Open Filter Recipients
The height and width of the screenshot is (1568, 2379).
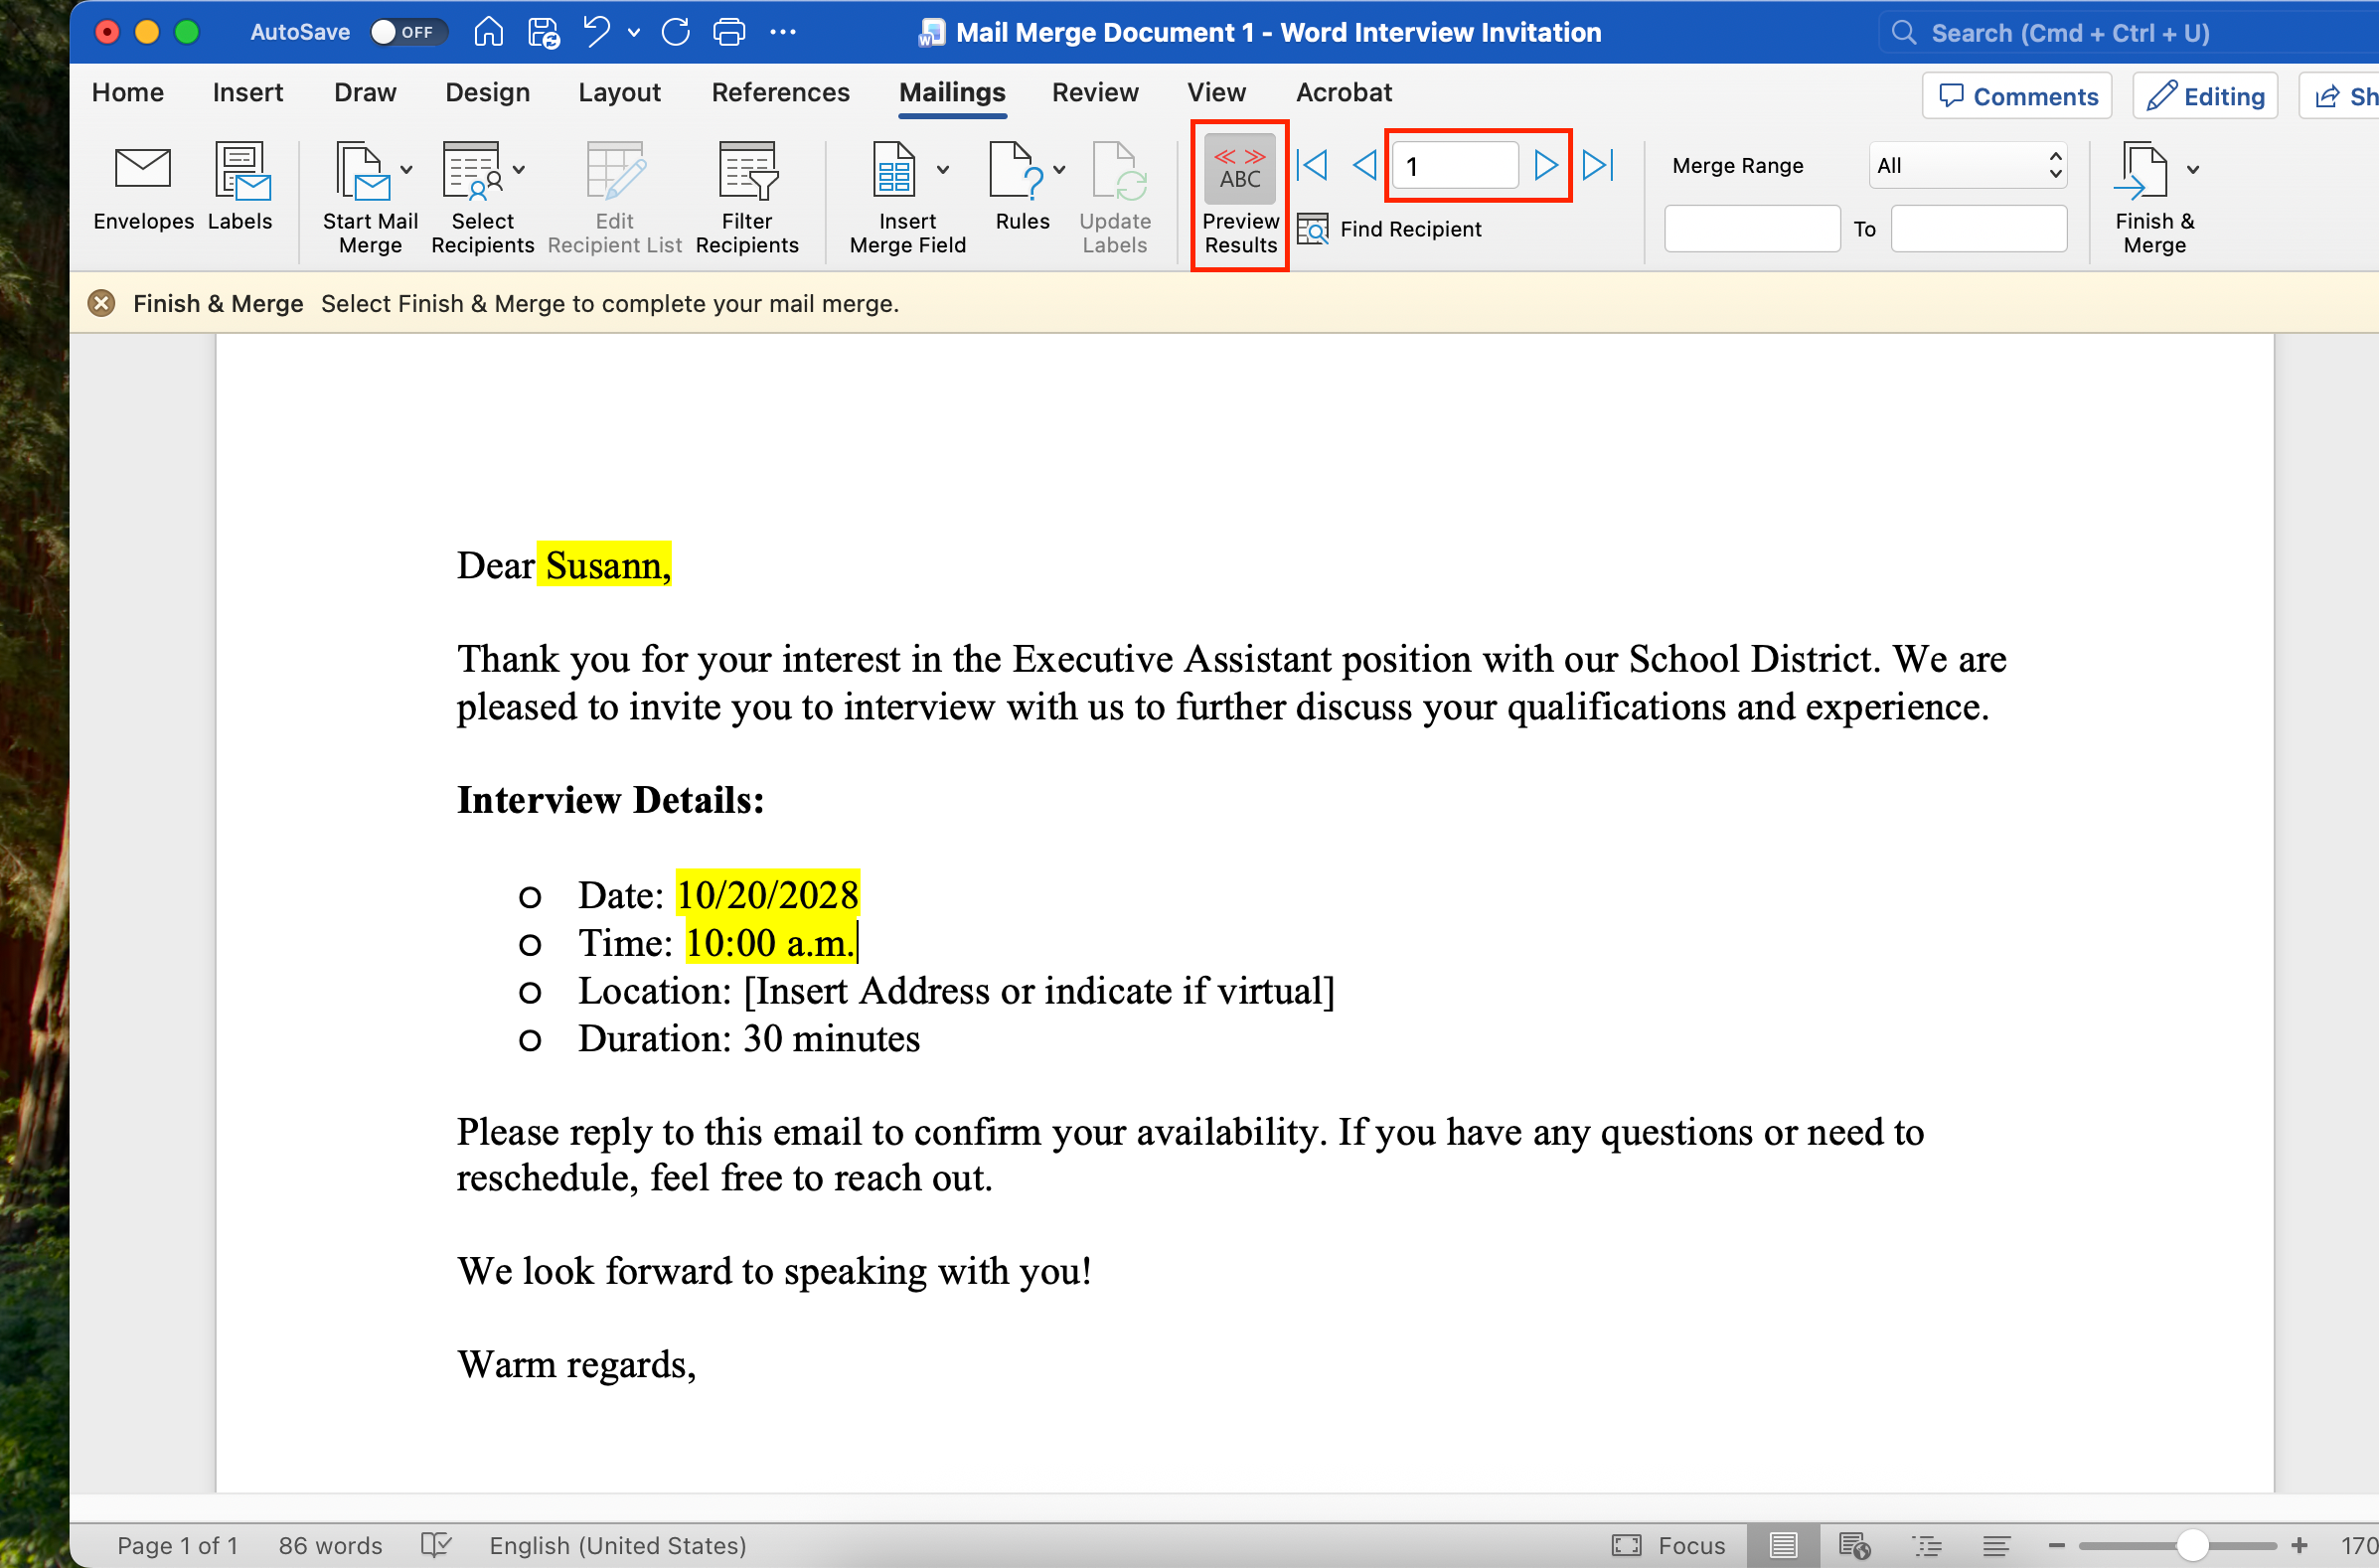(x=747, y=196)
